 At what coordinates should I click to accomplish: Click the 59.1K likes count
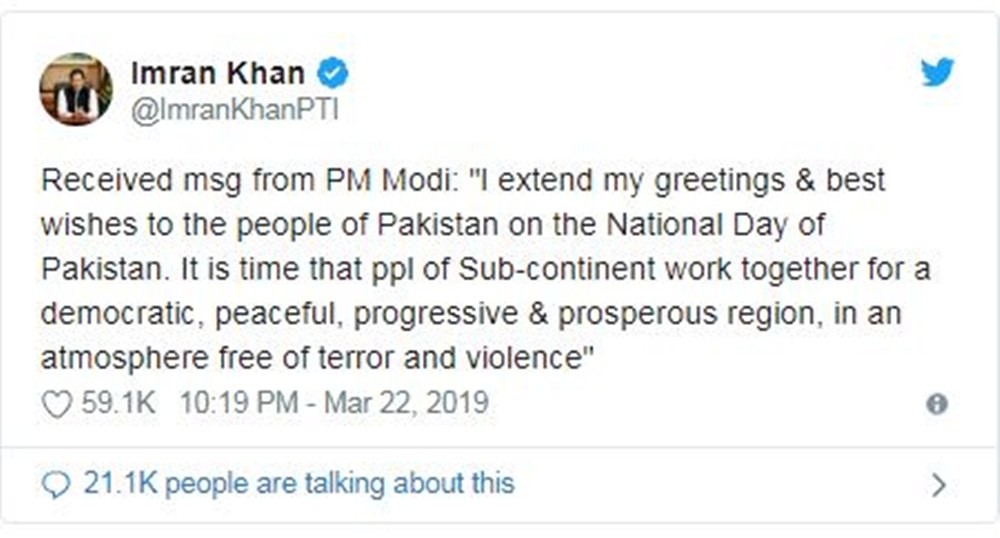coord(118,403)
